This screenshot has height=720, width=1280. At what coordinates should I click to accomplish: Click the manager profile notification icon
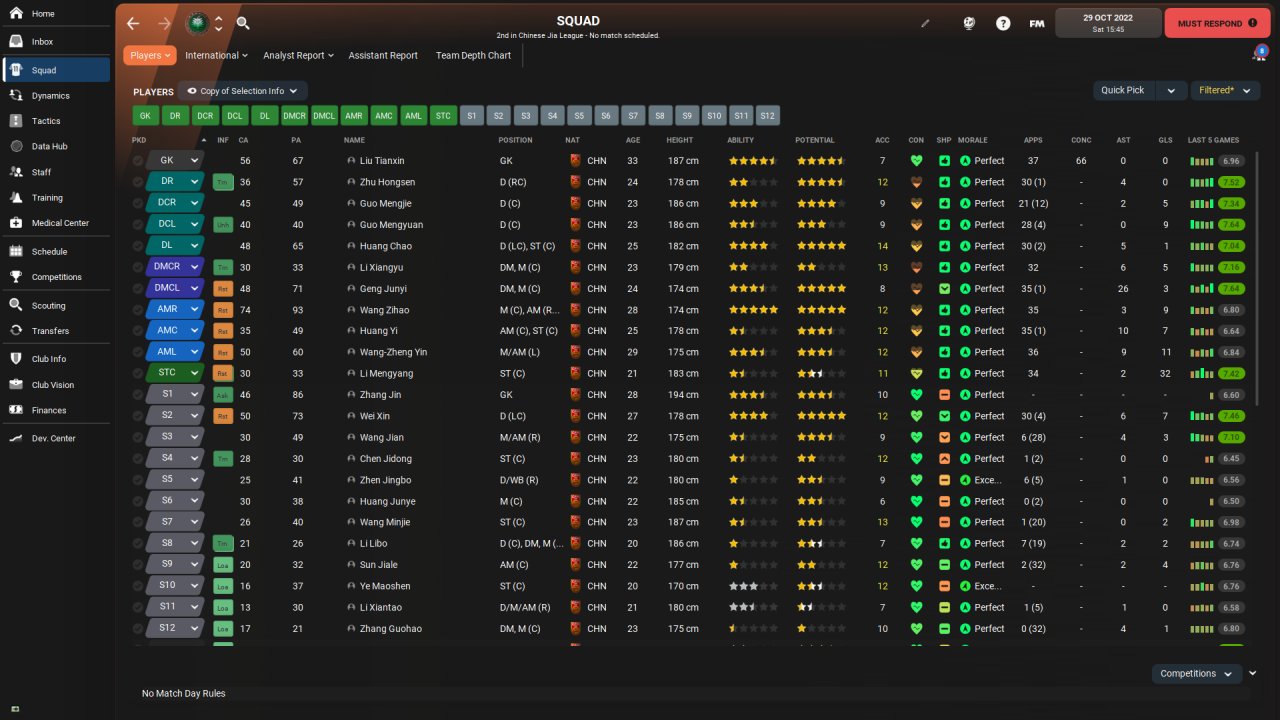coord(1259,53)
